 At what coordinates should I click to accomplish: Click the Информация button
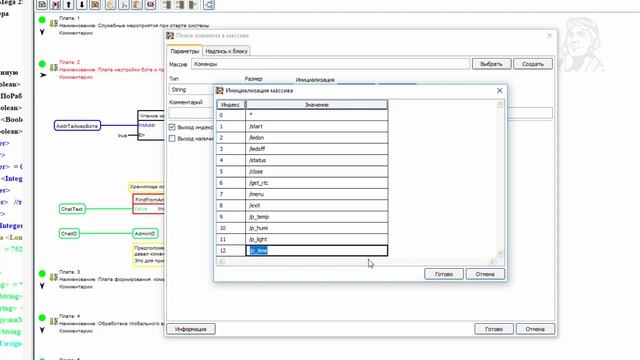pos(191,329)
